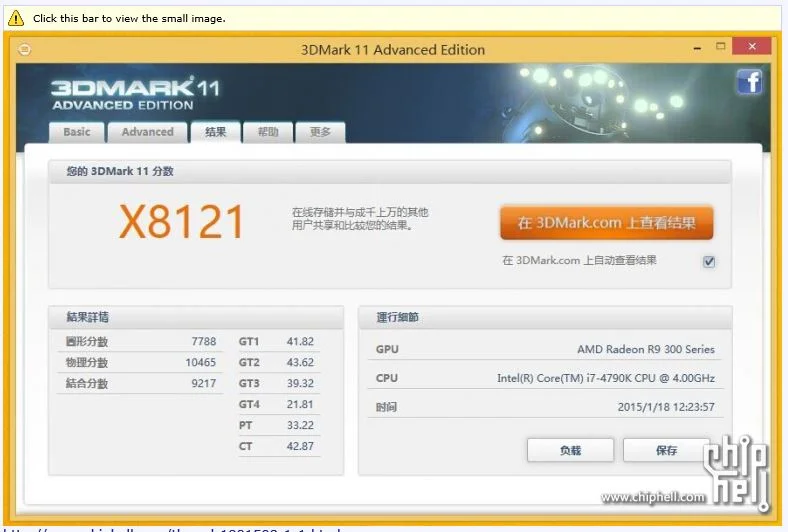Open the 更多 more tab
The width and height of the screenshot is (788, 532).
[320, 132]
